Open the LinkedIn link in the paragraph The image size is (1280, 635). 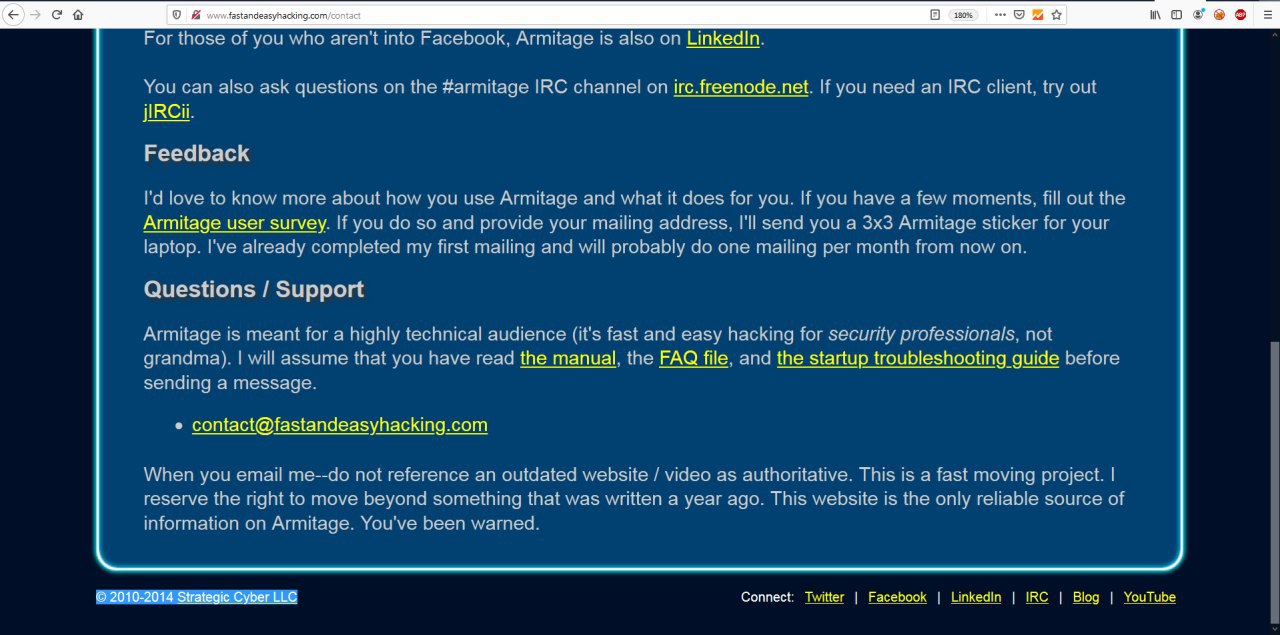[723, 39]
